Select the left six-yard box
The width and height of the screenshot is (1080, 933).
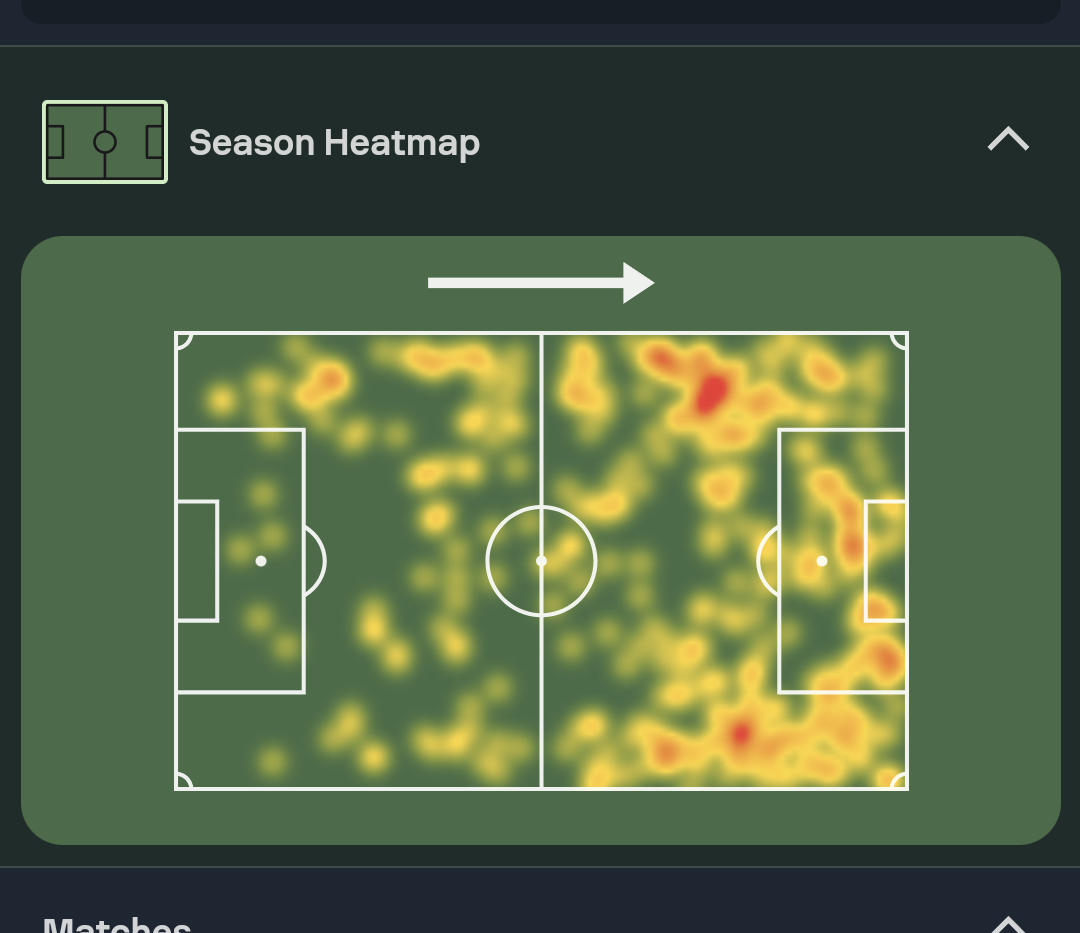(197, 561)
